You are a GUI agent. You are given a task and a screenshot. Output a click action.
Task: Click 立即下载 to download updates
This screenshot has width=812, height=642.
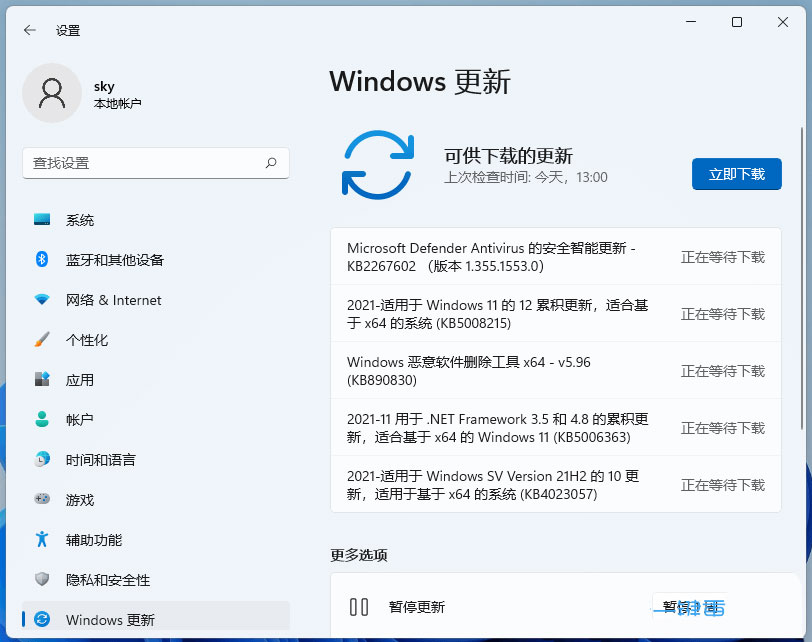coord(737,173)
